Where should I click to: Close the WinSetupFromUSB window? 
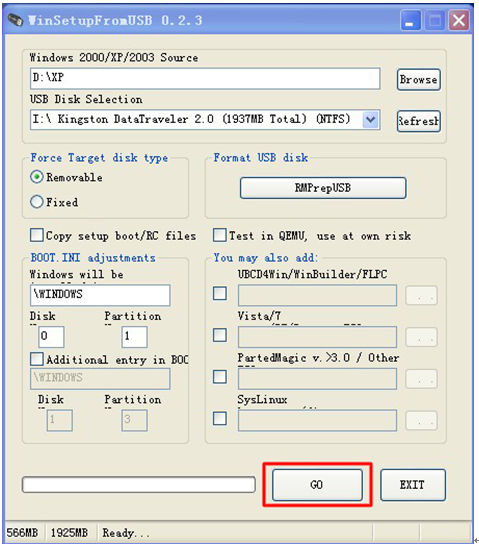(x=458, y=21)
